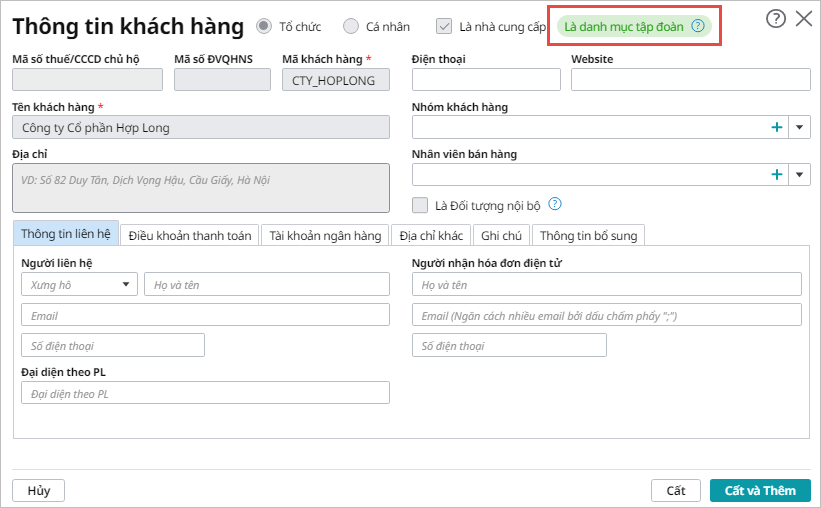821x508 pixels.
Task: Focus the Đại diện theo PL text field
Action: click(205, 393)
